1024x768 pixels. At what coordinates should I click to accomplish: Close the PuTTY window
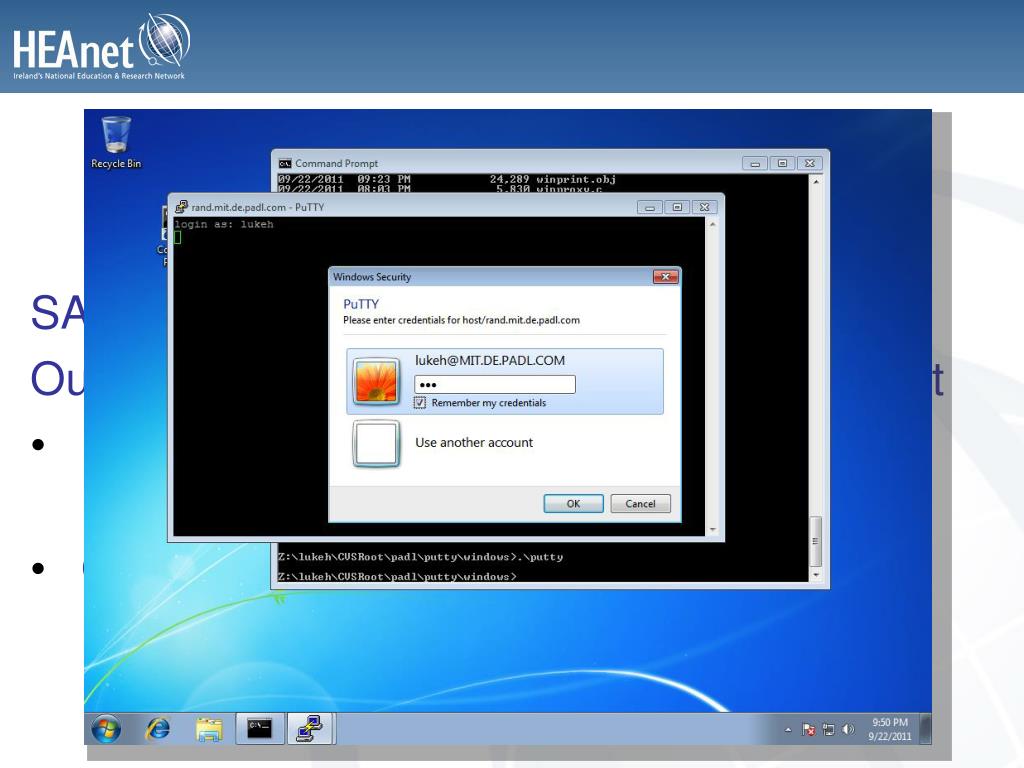click(705, 207)
